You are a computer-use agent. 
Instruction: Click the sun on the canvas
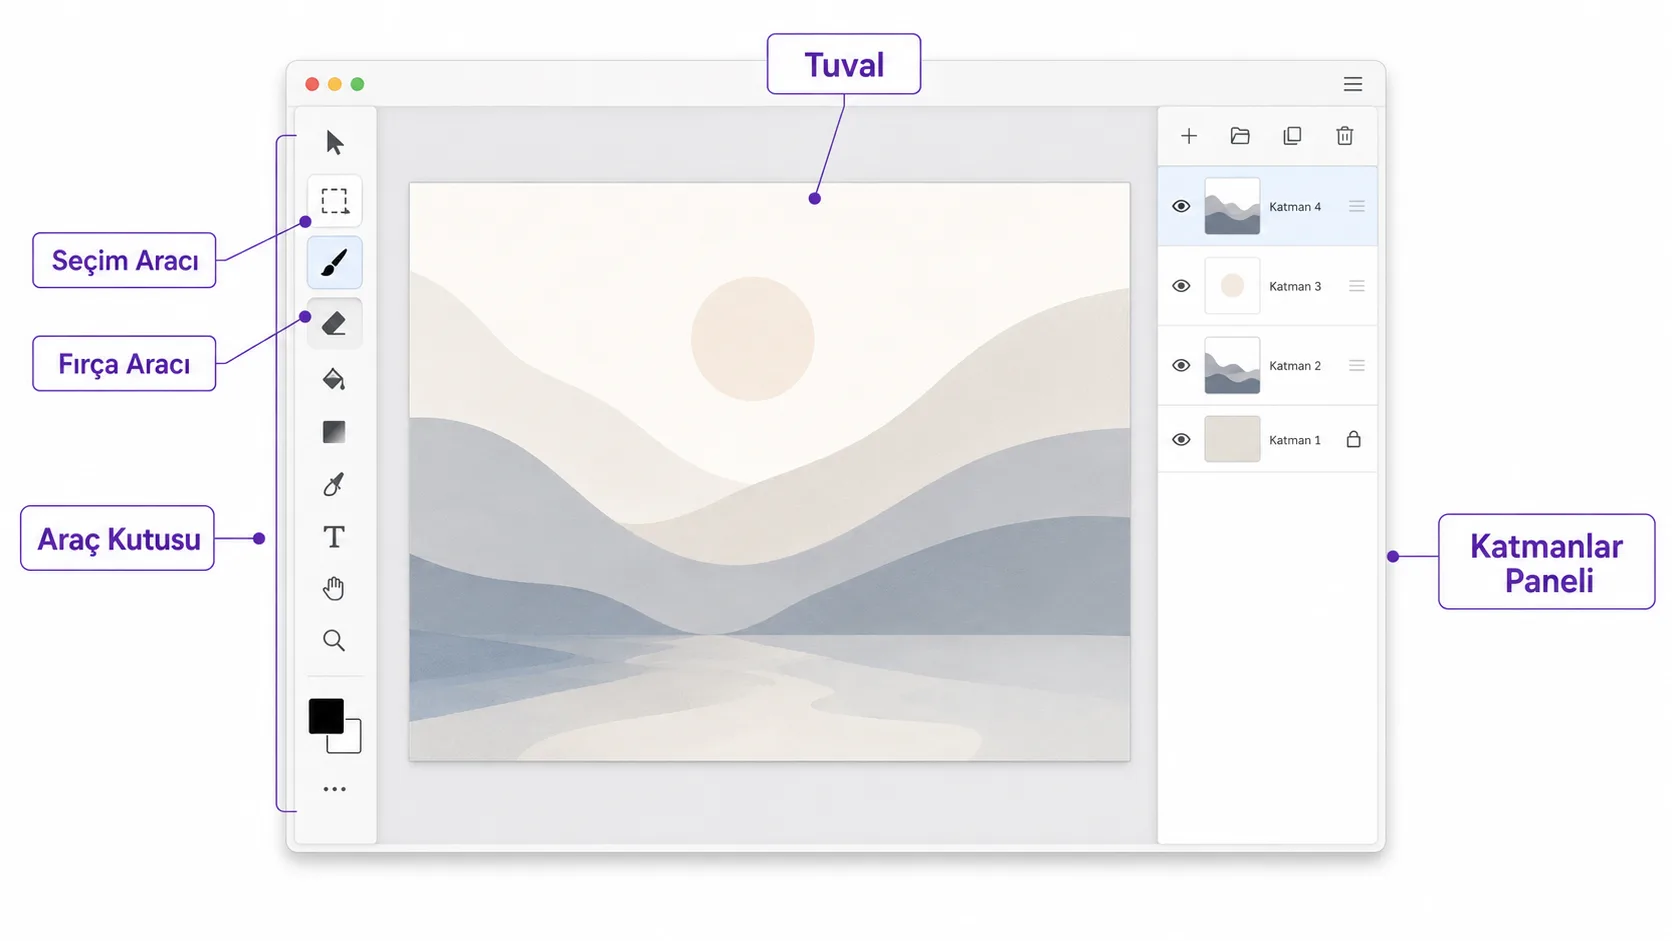pyautogui.click(x=752, y=339)
